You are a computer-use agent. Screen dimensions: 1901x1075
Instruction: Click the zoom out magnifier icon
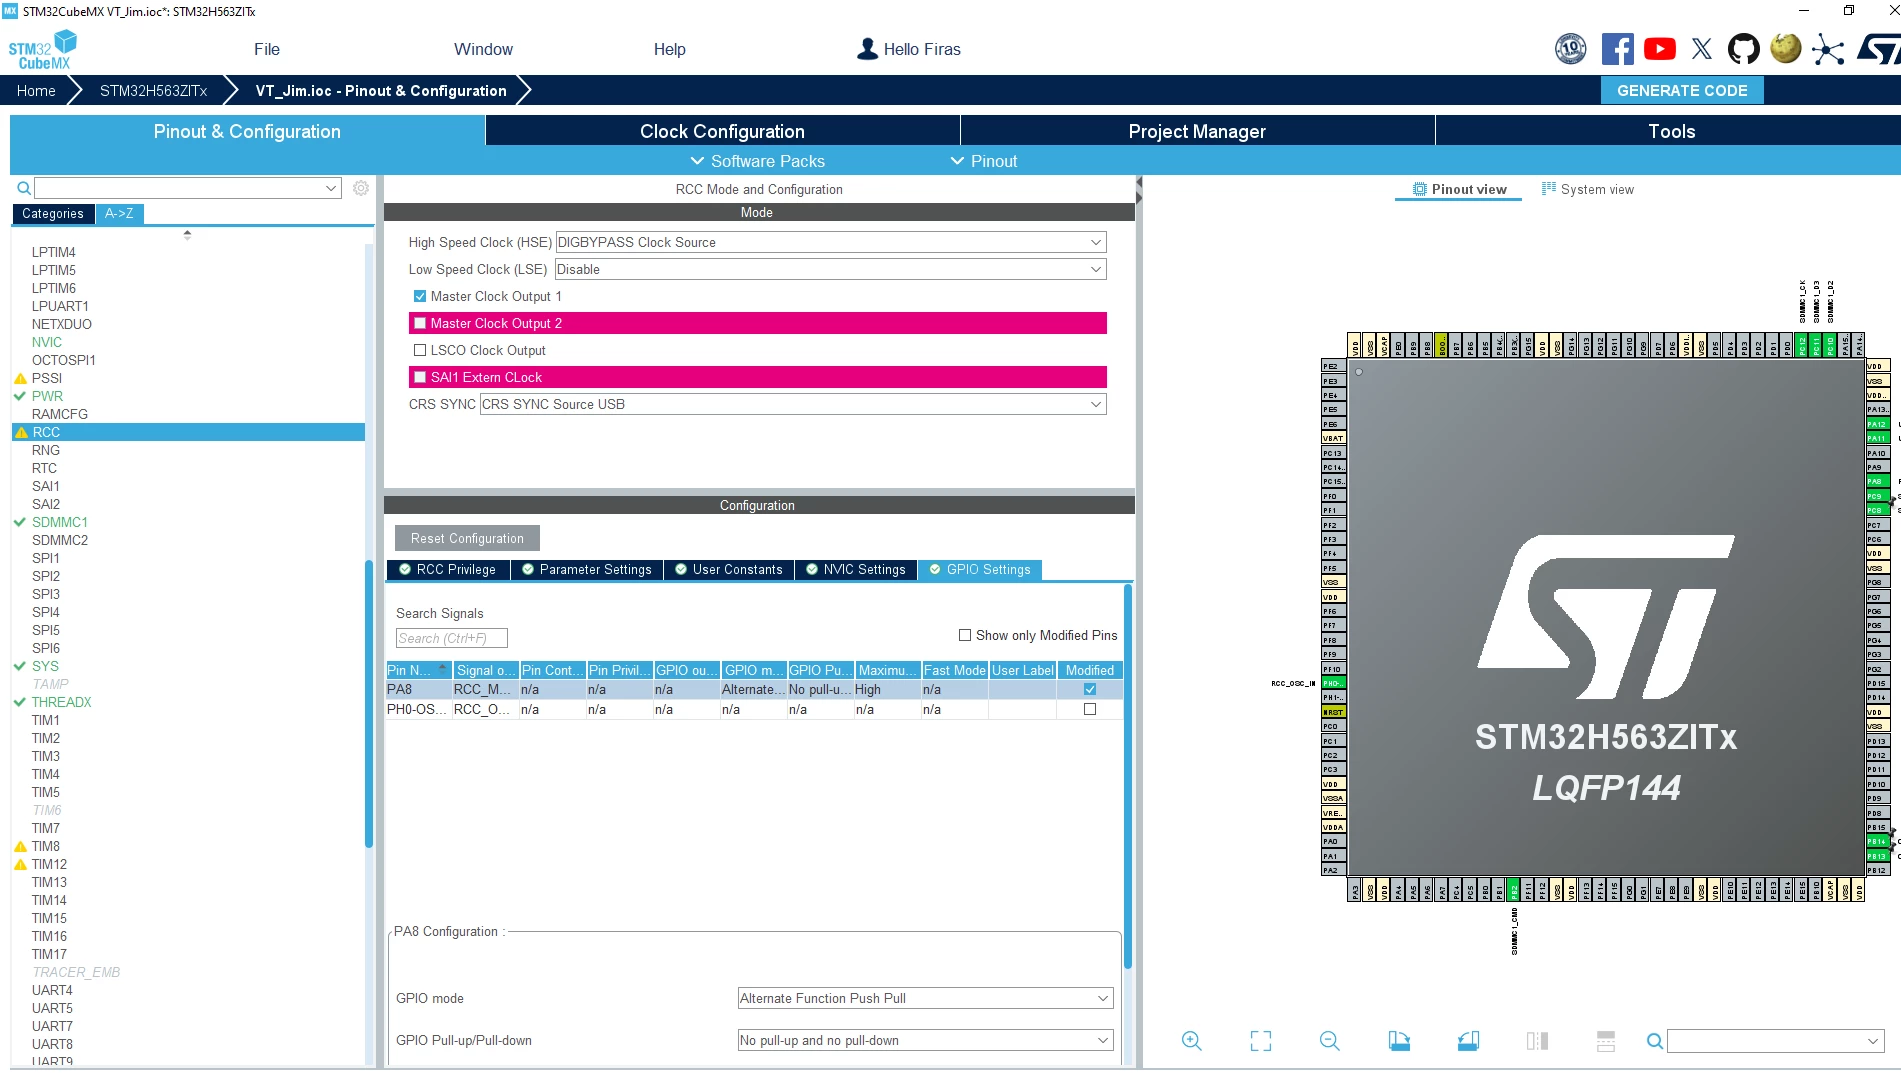pyautogui.click(x=1329, y=1041)
